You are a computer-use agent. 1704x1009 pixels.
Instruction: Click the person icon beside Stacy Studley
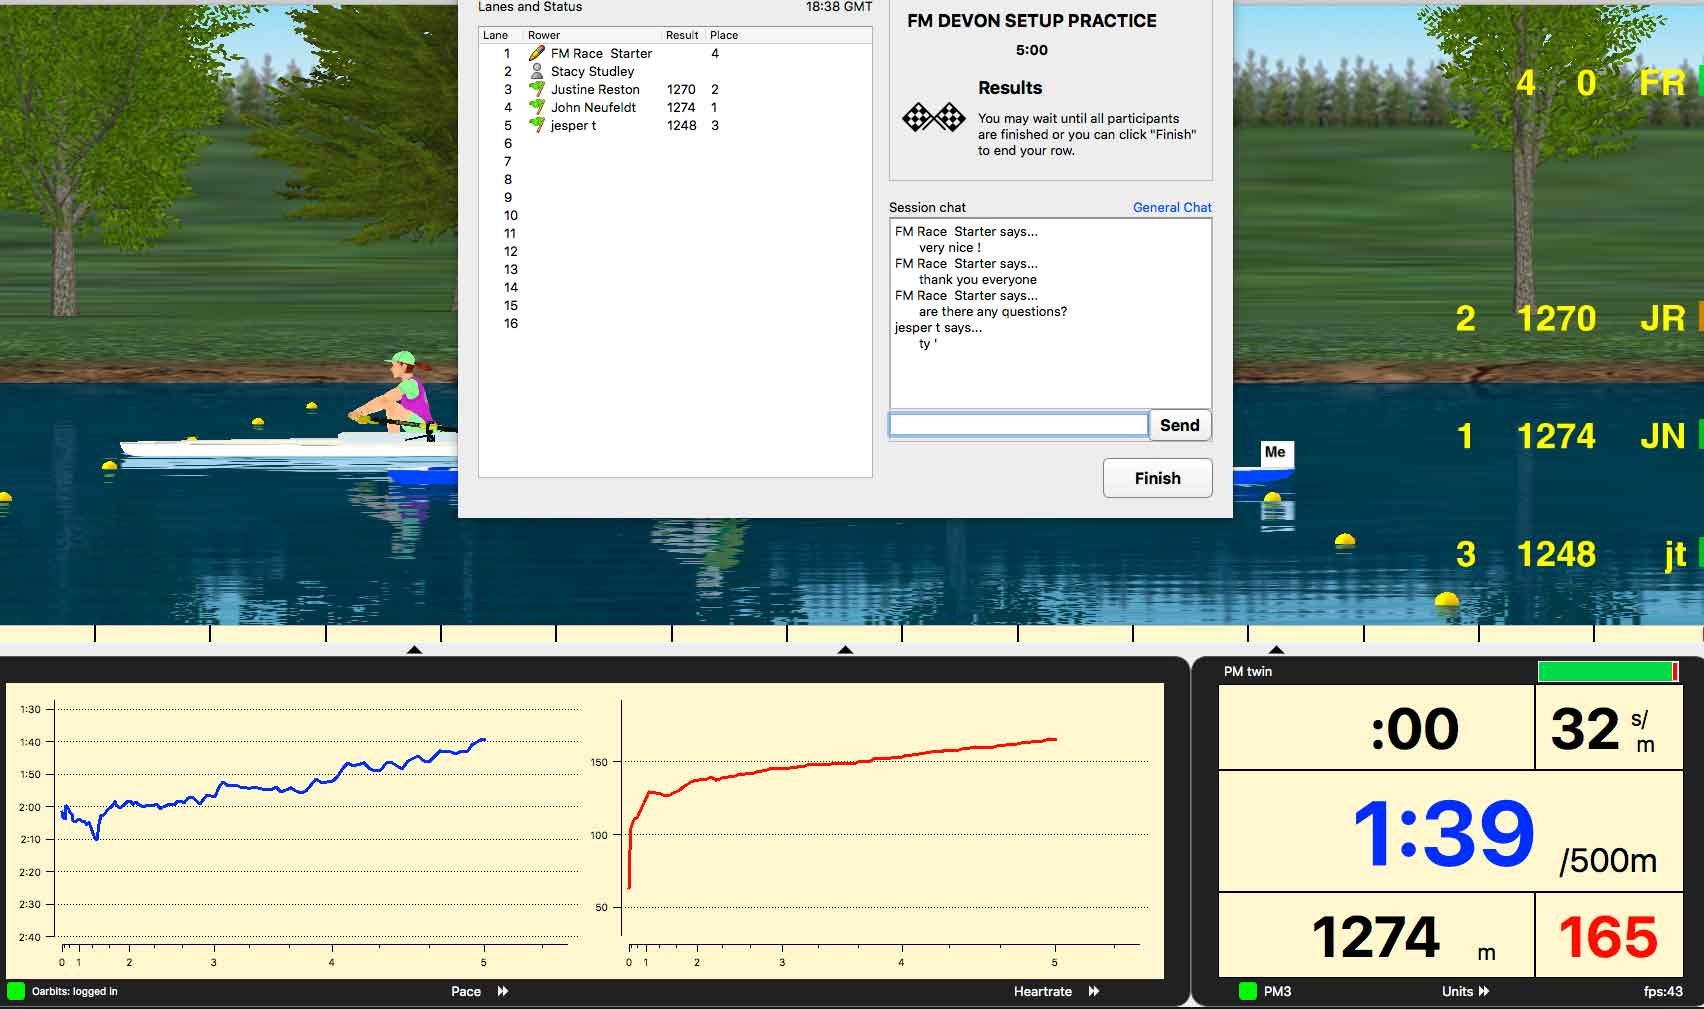[537, 71]
